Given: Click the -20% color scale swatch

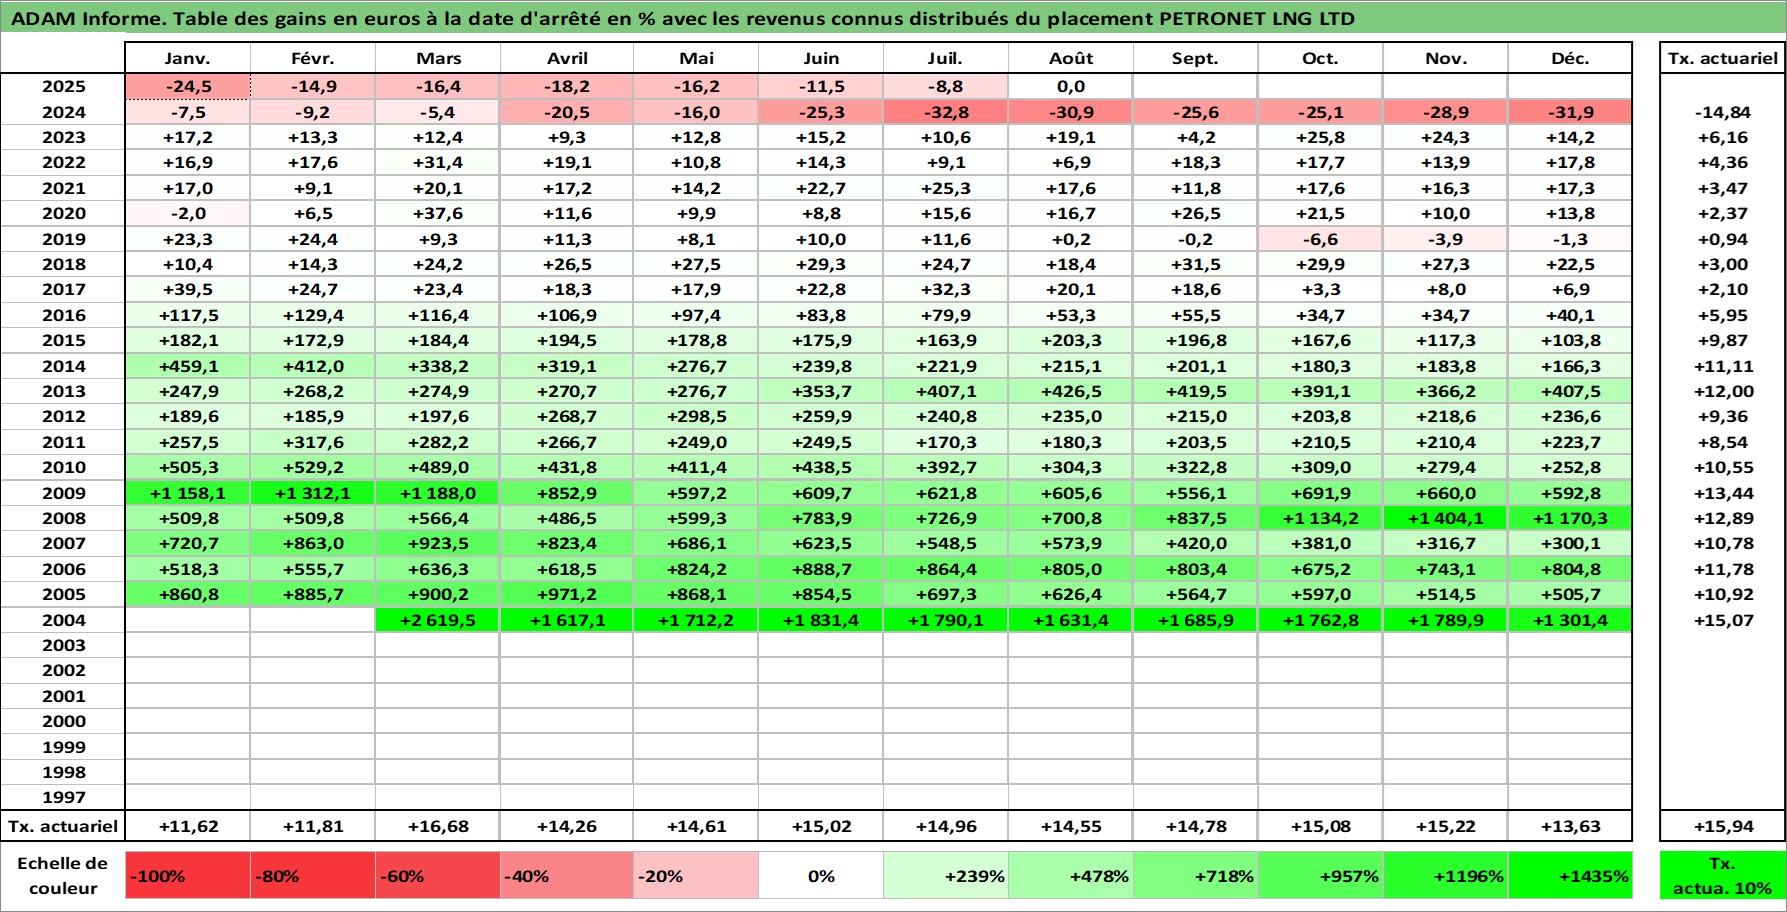Looking at the screenshot, I should [696, 875].
